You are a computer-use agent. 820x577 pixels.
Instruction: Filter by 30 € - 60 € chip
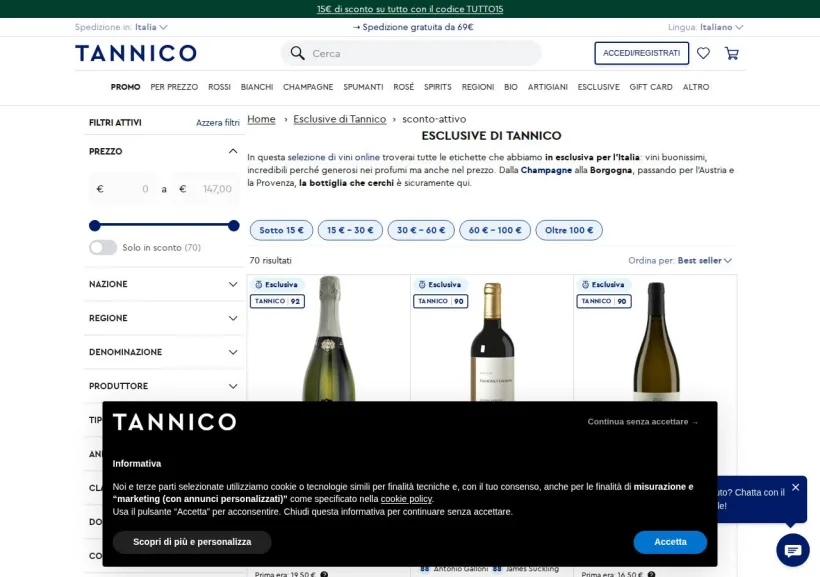[x=421, y=230]
